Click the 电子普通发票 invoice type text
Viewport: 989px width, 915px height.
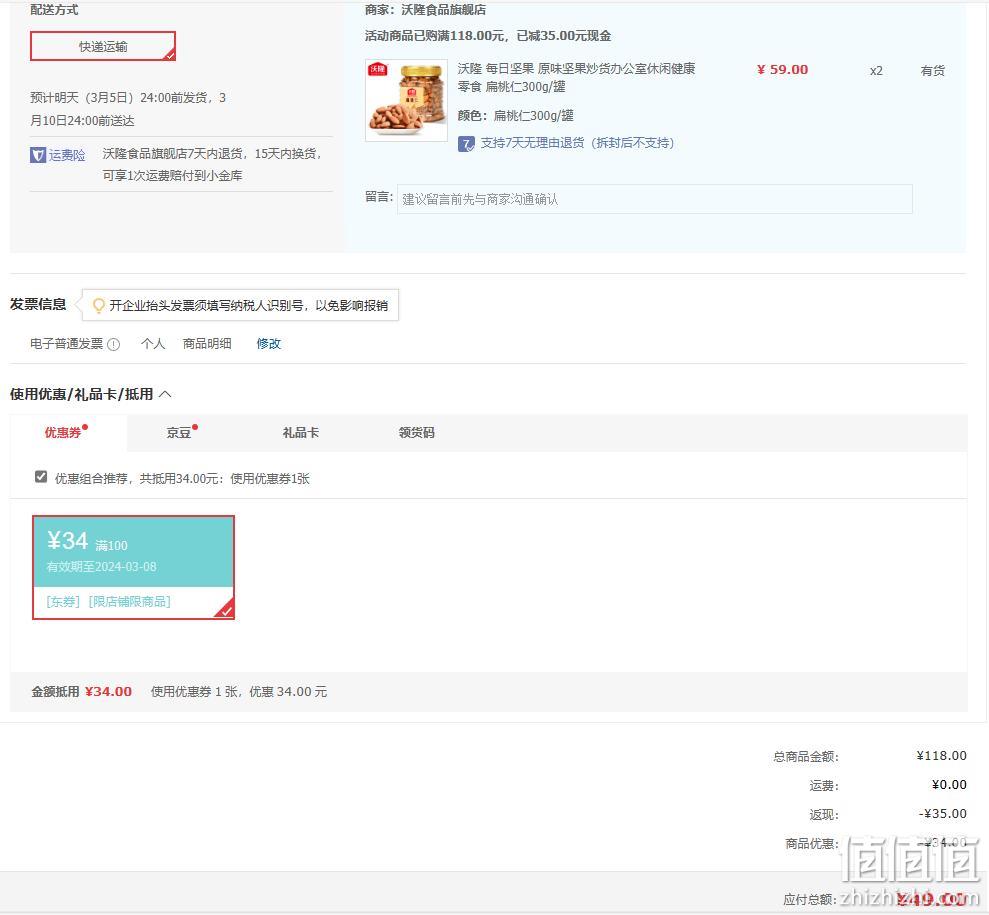66,344
